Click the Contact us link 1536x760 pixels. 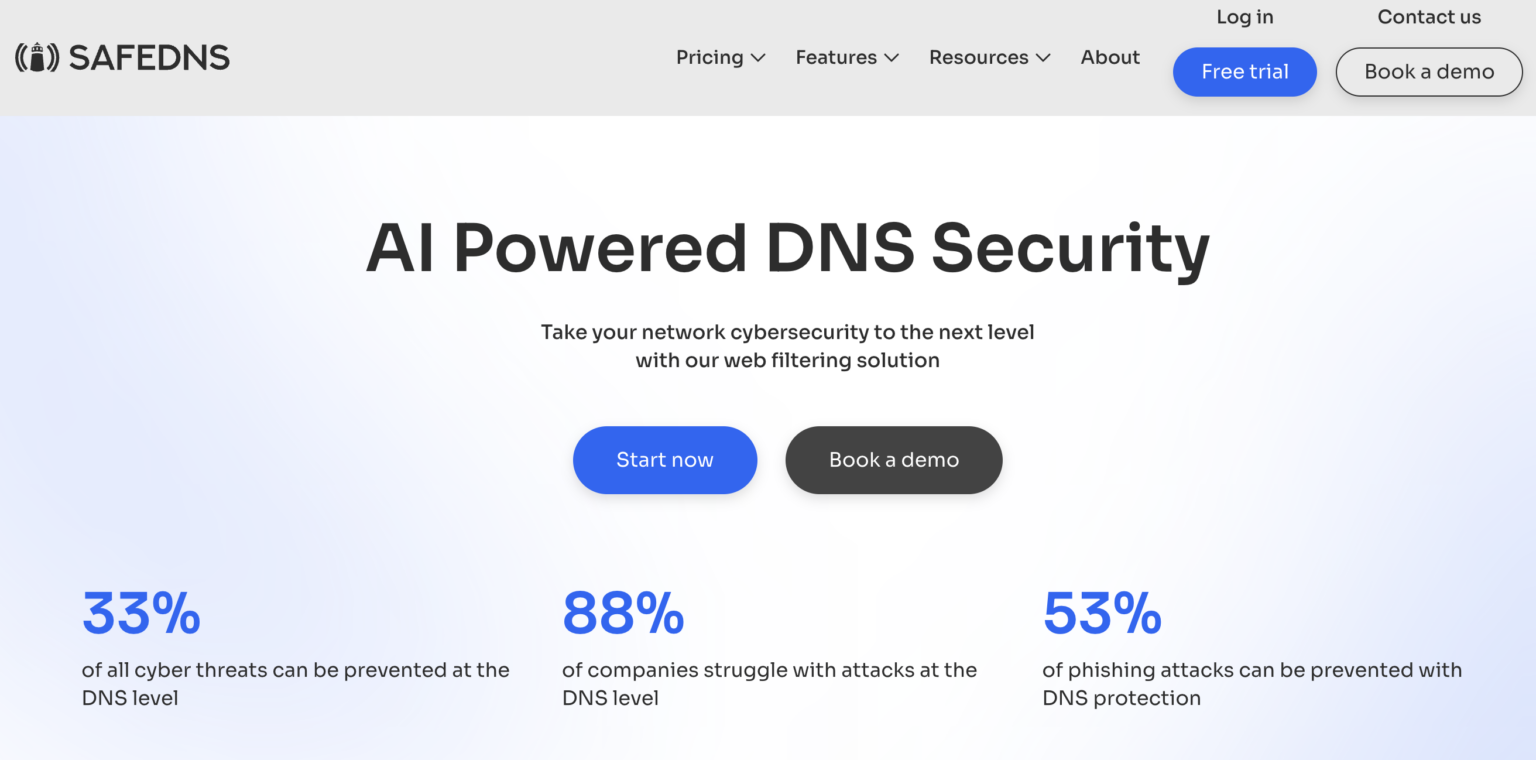tap(1429, 16)
